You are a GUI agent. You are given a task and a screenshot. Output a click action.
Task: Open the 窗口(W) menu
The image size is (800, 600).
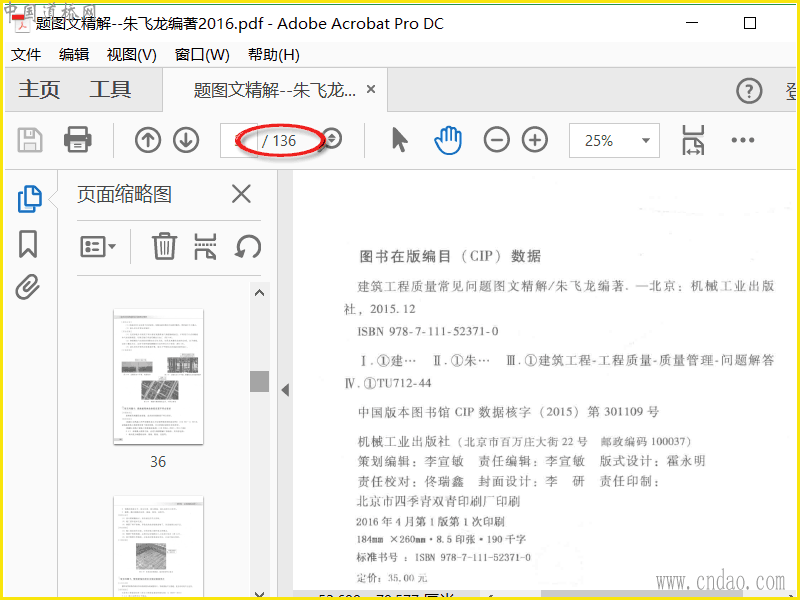pos(202,55)
